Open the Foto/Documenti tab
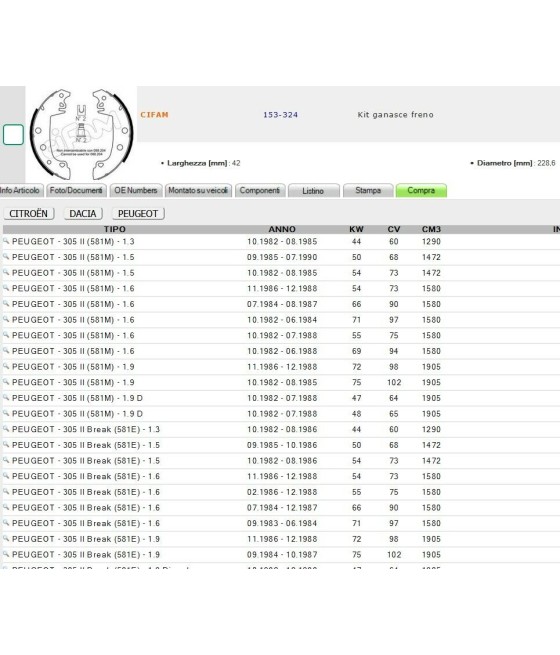 (x=76, y=190)
